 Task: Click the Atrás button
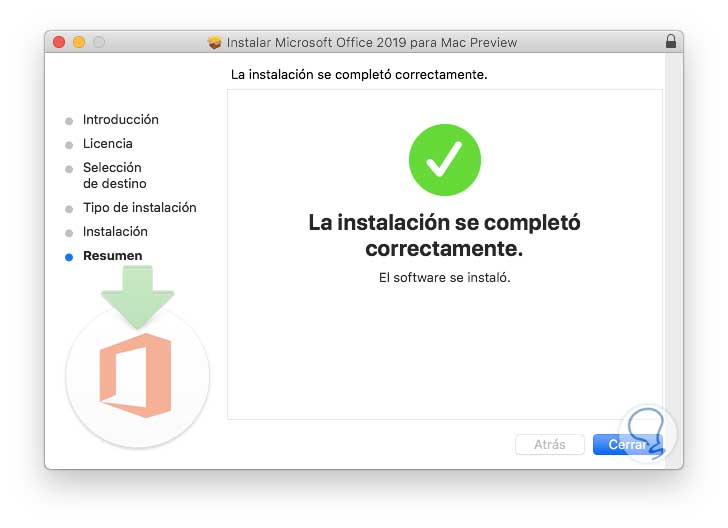(549, 444)
